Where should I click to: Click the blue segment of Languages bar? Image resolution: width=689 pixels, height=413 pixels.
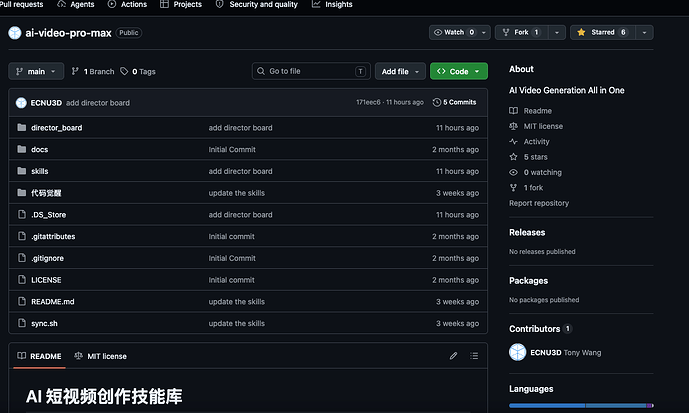click(547, 406)
